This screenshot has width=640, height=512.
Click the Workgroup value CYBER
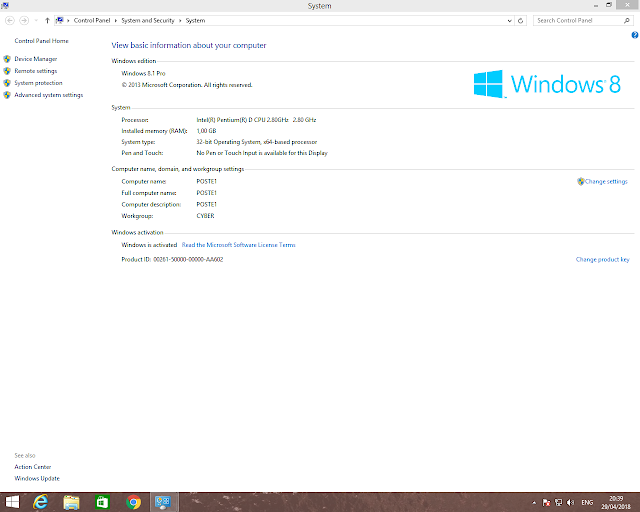205,216
